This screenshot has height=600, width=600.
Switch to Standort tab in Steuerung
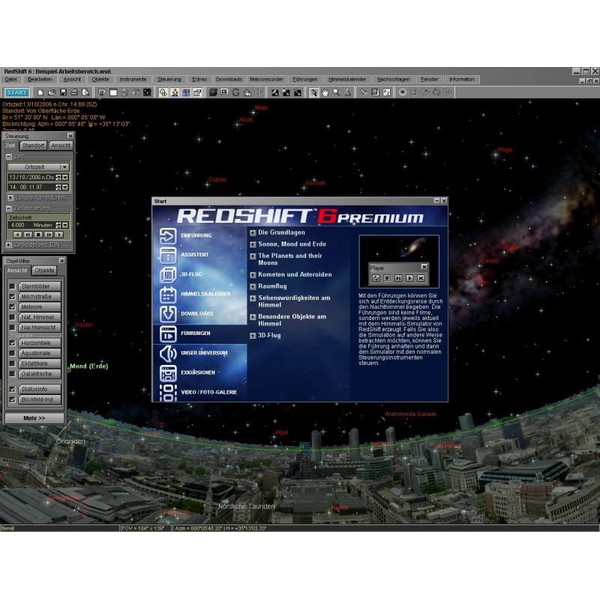pyautogui.click(x=34, y=145)
